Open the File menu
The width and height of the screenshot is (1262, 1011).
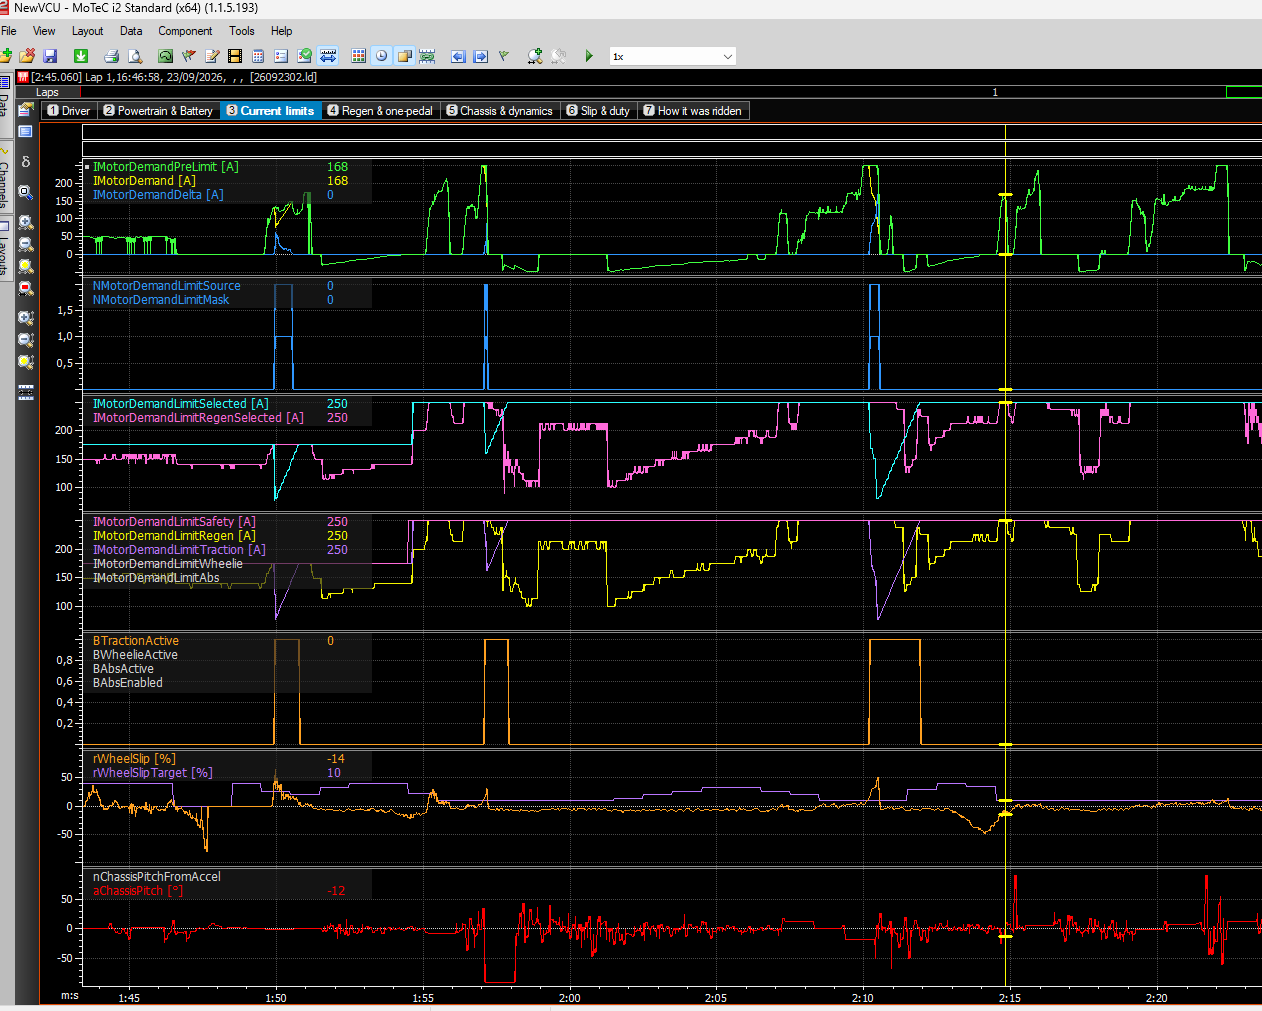click(x=9, y=31)
